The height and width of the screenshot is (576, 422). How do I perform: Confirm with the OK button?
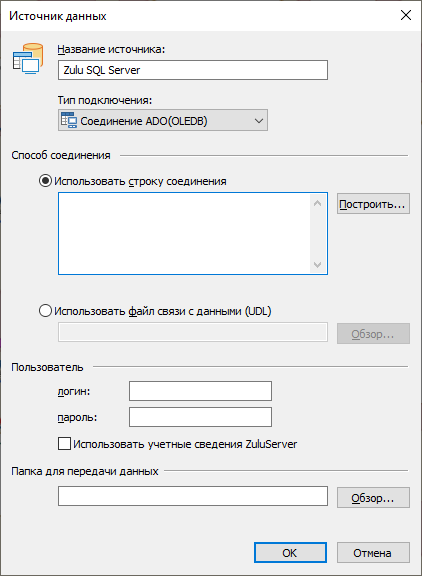pos(290,552)
